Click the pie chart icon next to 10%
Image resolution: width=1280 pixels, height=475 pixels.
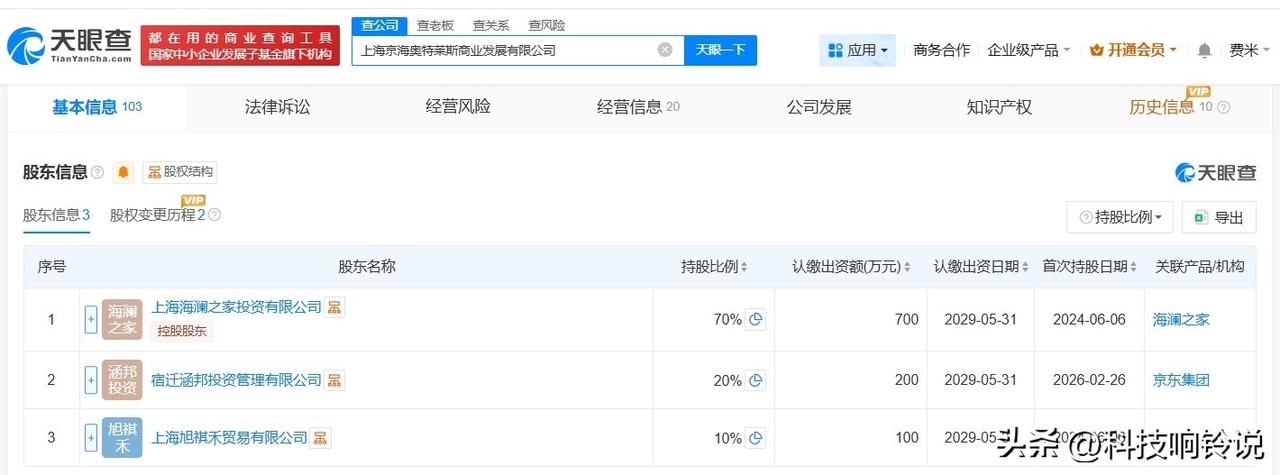tap(756, 438)
